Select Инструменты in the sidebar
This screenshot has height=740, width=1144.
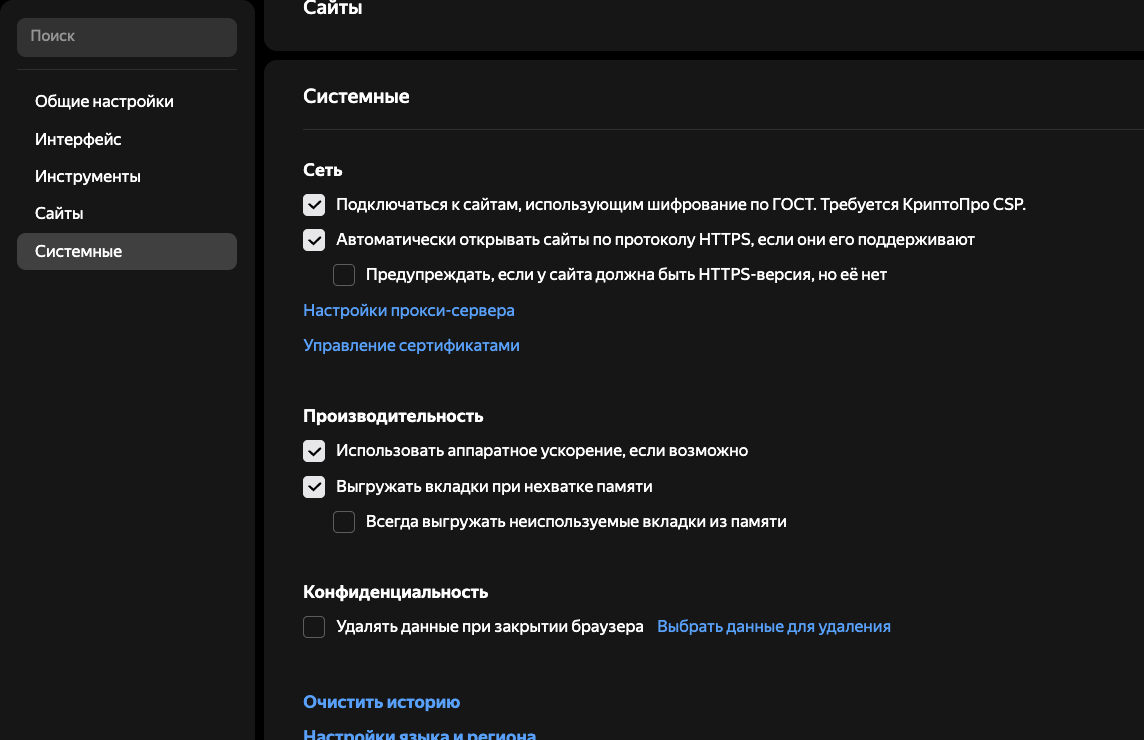pyautogui.click(x=87, y=177)
